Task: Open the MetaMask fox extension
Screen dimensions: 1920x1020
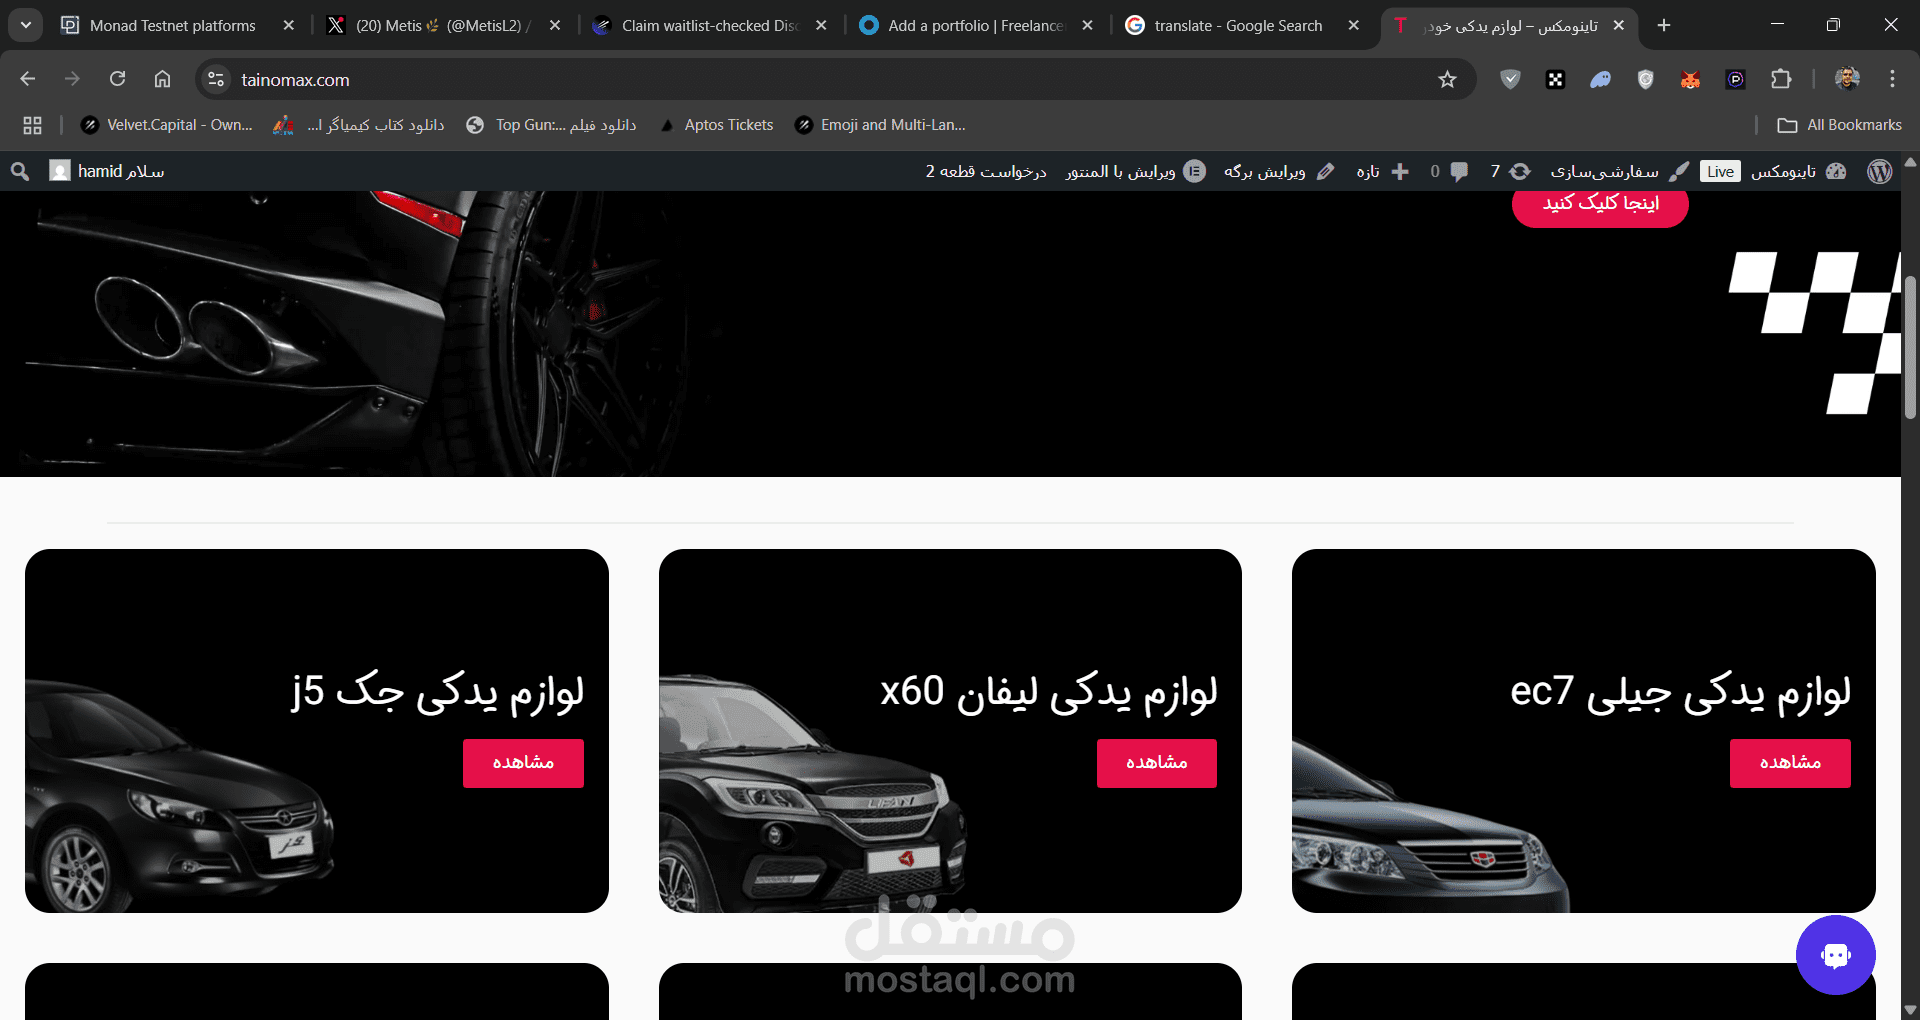Action: 1690,79
